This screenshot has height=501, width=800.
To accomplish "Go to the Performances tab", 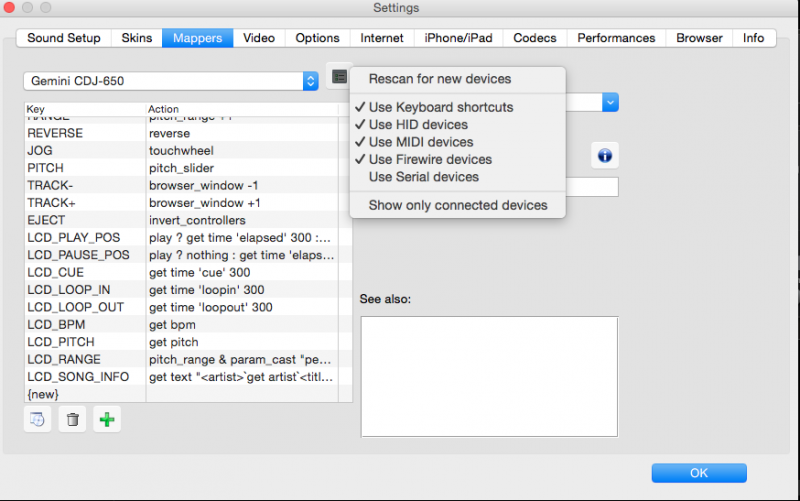I will coord(615,38).
